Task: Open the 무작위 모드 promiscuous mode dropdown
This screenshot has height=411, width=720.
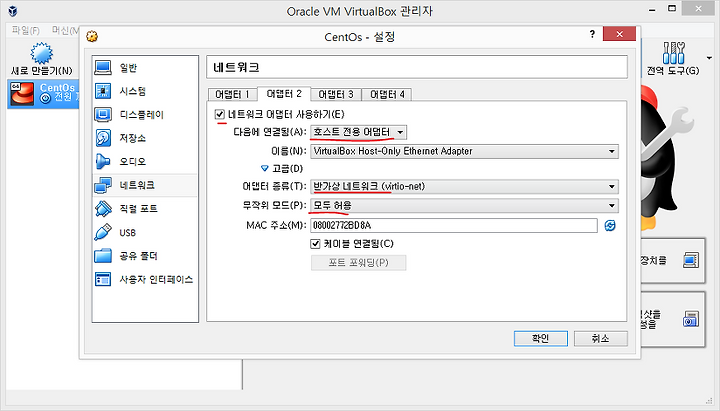Action: click(x=464, y=205)
